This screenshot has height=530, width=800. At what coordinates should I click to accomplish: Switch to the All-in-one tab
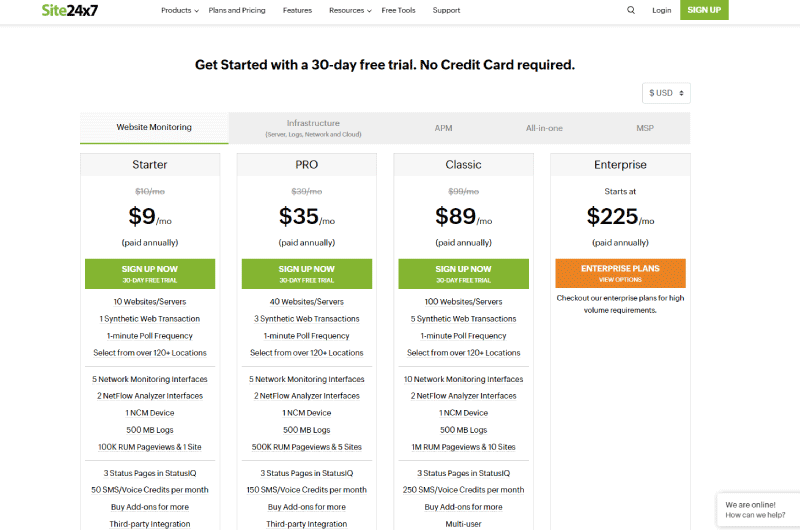544,128
